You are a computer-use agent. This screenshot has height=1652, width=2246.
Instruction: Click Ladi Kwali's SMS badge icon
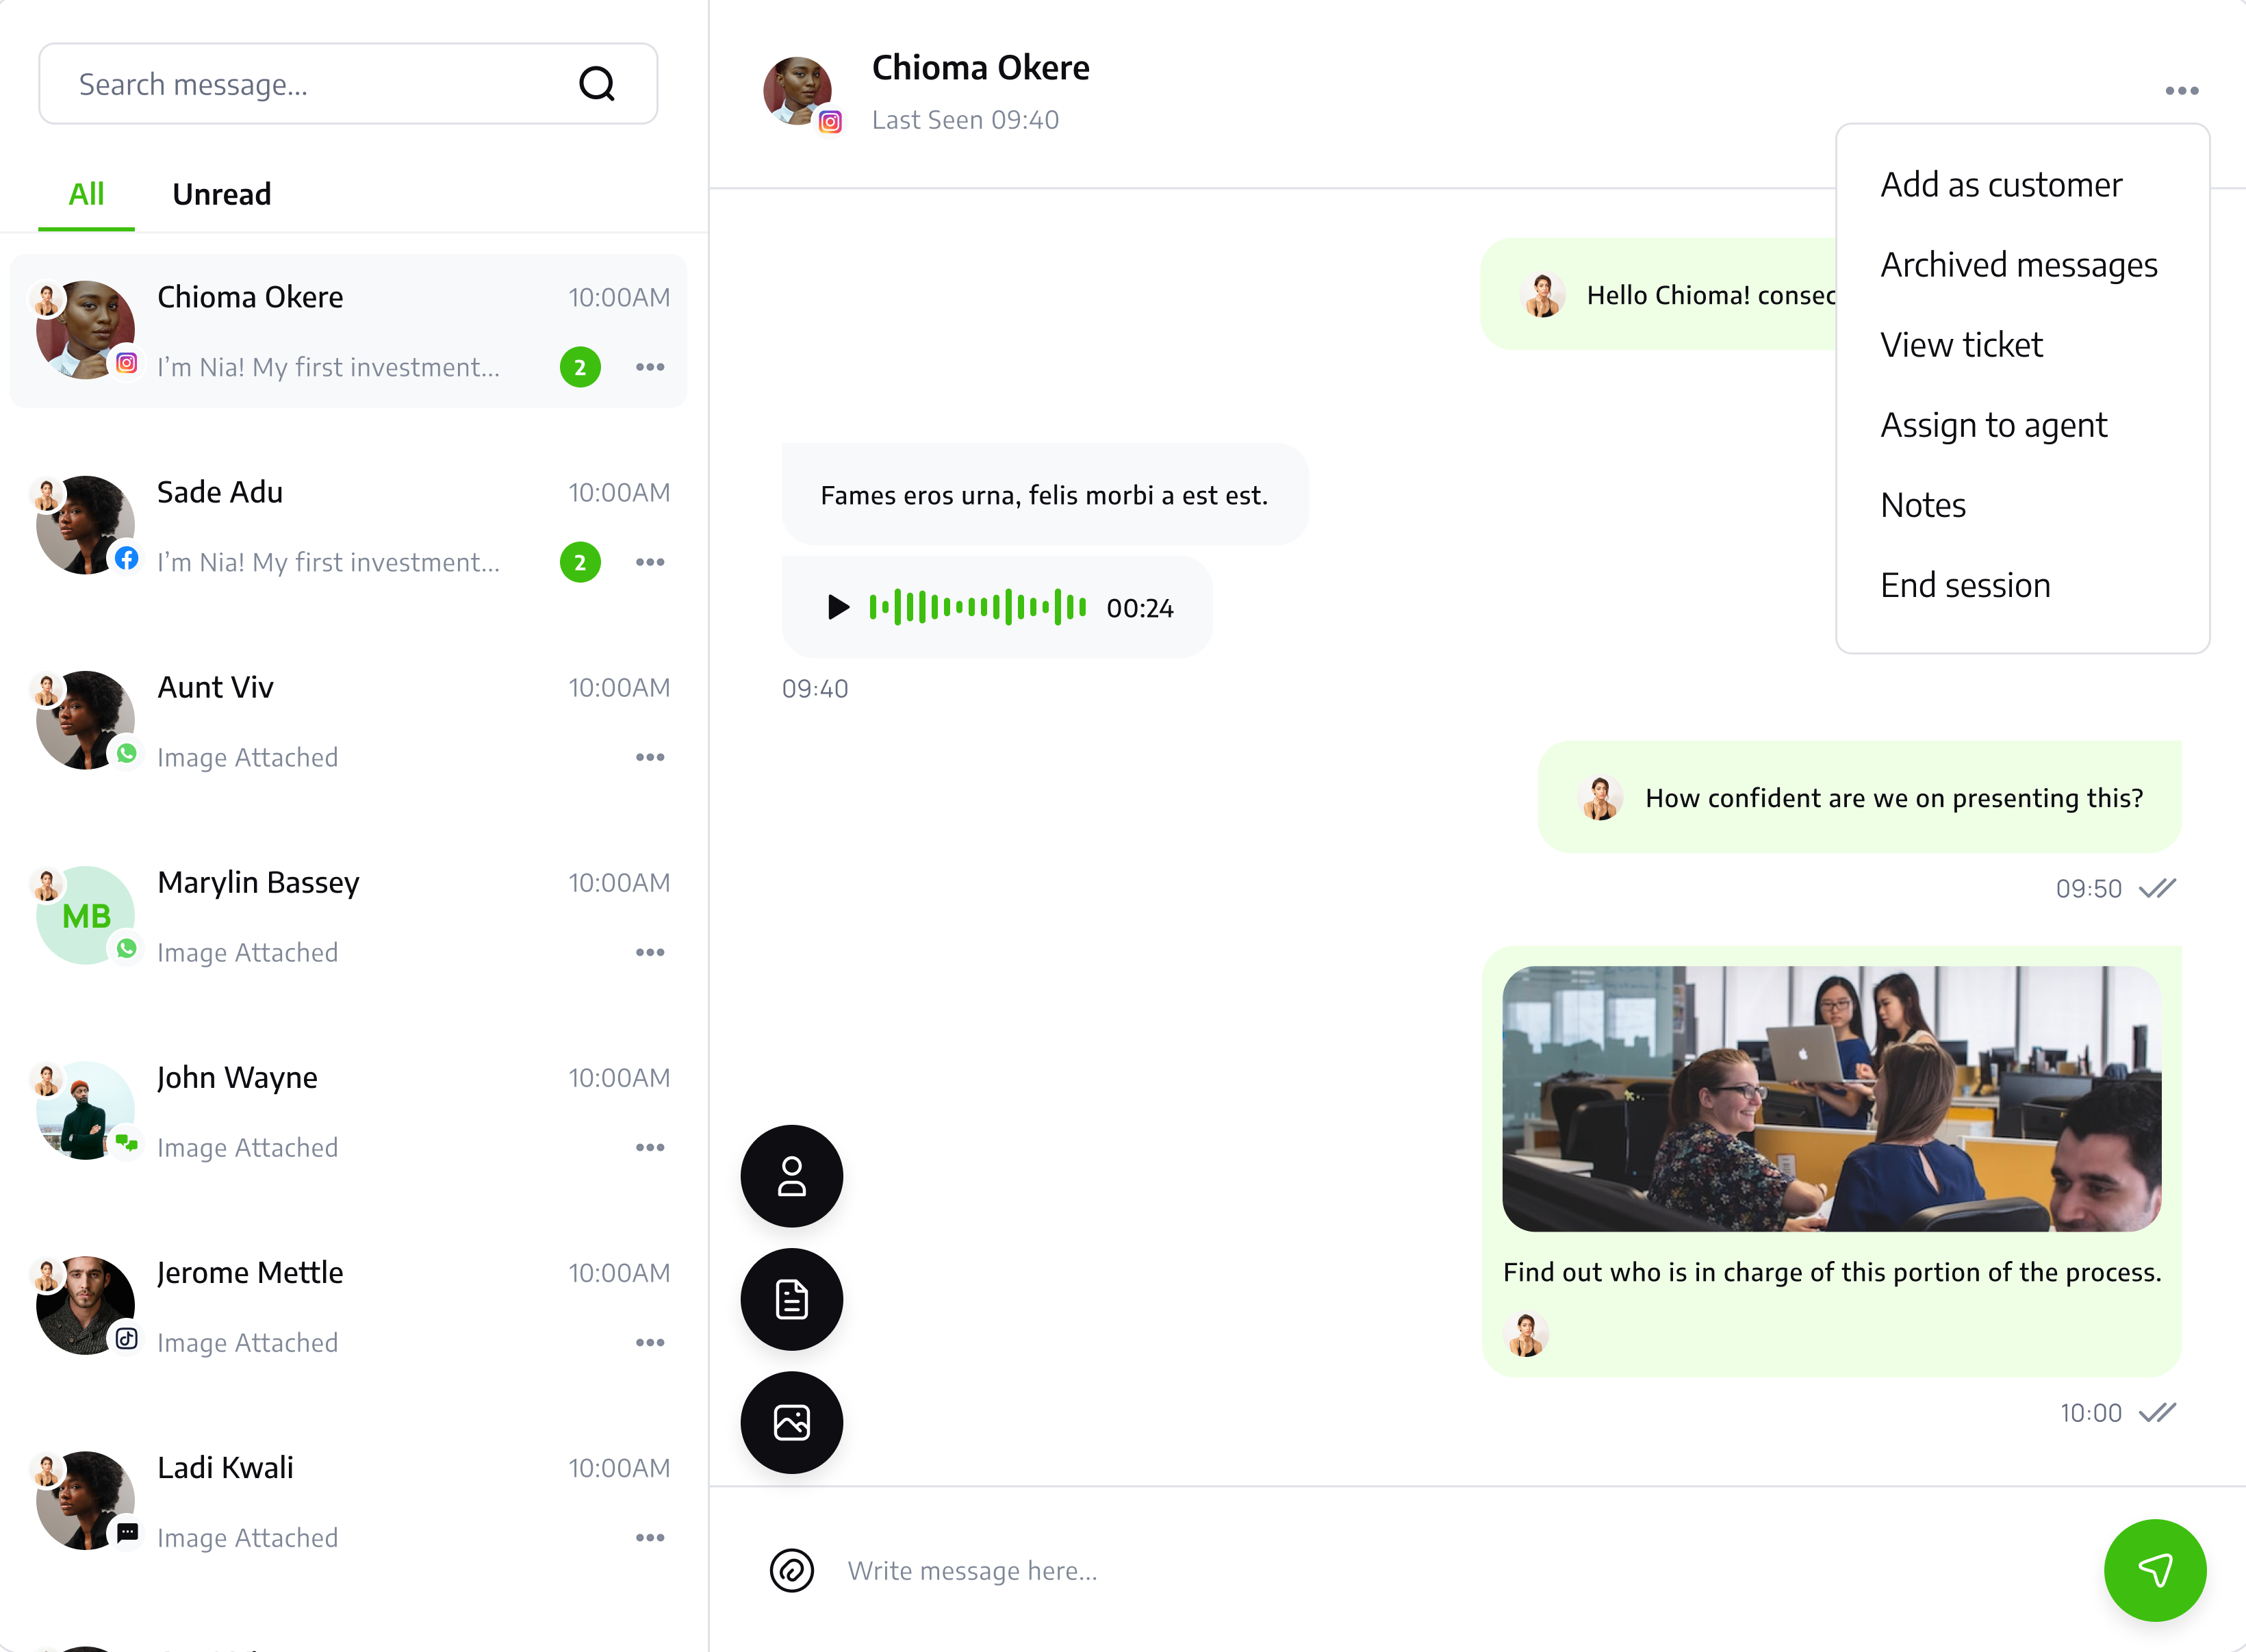tap(126, 1533)
